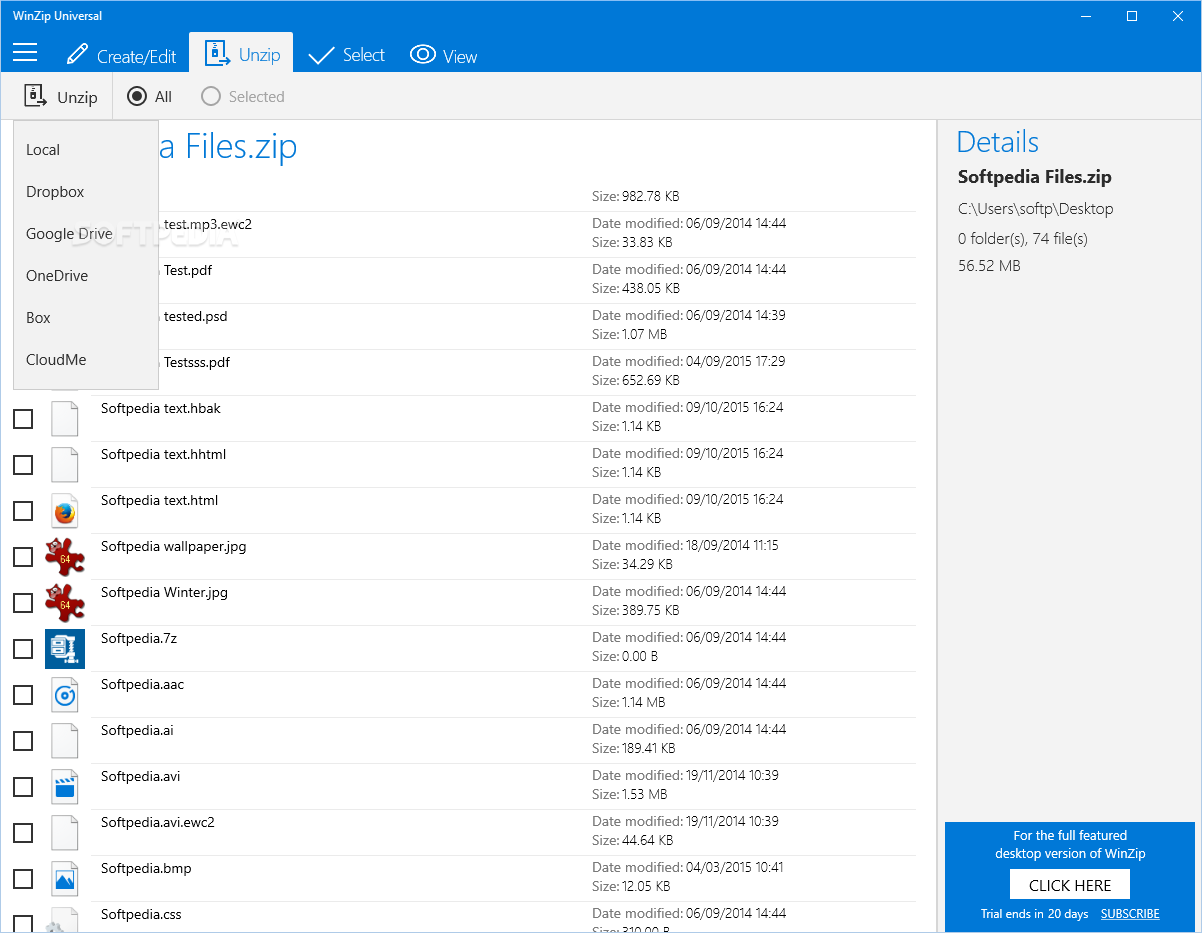The image size is (1202, 933).
Task: Select the tested.psd file row name
Action: [196, 316]
